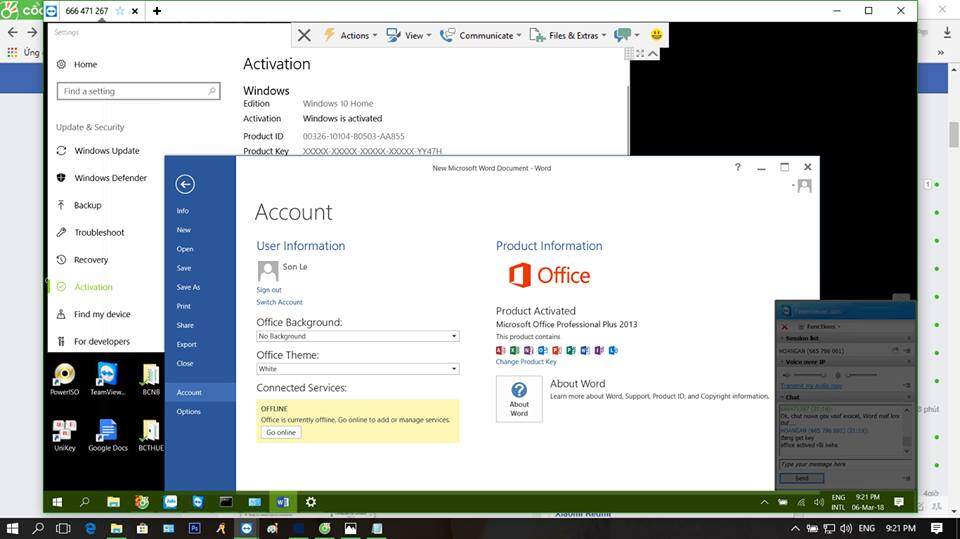Viewport: 960px width, 539px height.
Task: Click the Switch Account link
Action: pyautogui.click(x=279, y=302)
